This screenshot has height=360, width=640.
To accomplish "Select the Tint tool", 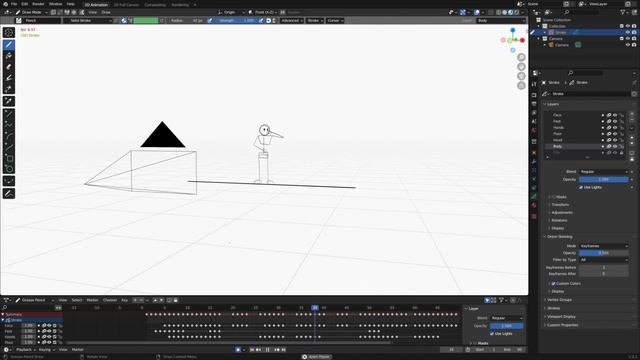I will (9, 78).
